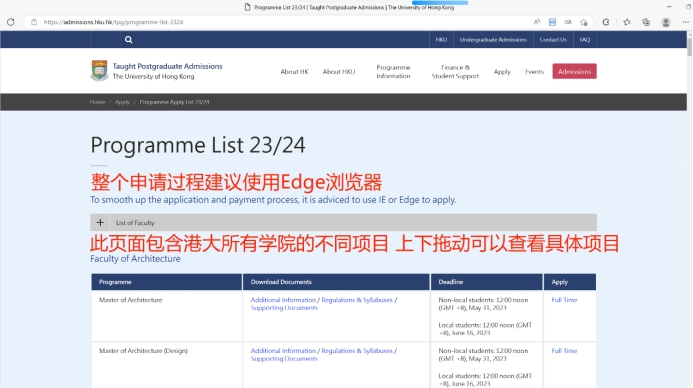Open browser settings and more menu
The image size is (693, 388).
(x=685, y=22)
